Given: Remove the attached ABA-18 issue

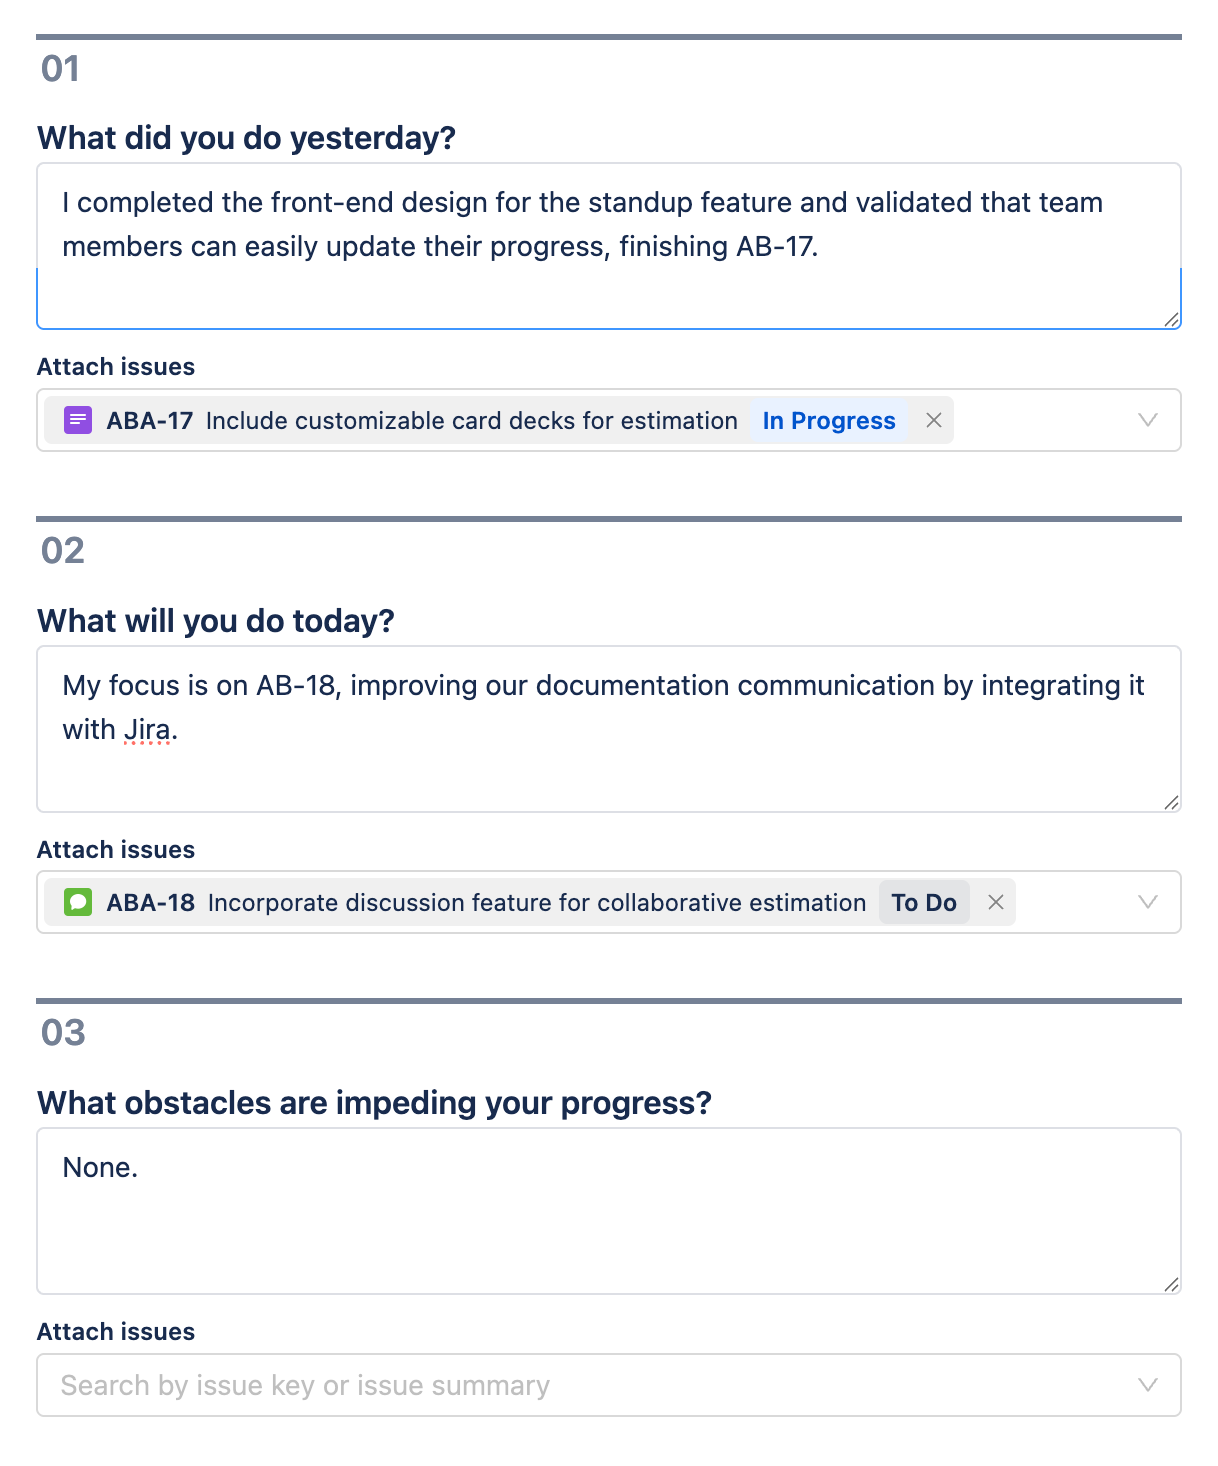Looking at the screenshot, I should pyautogui.click(x=996, y=902).
